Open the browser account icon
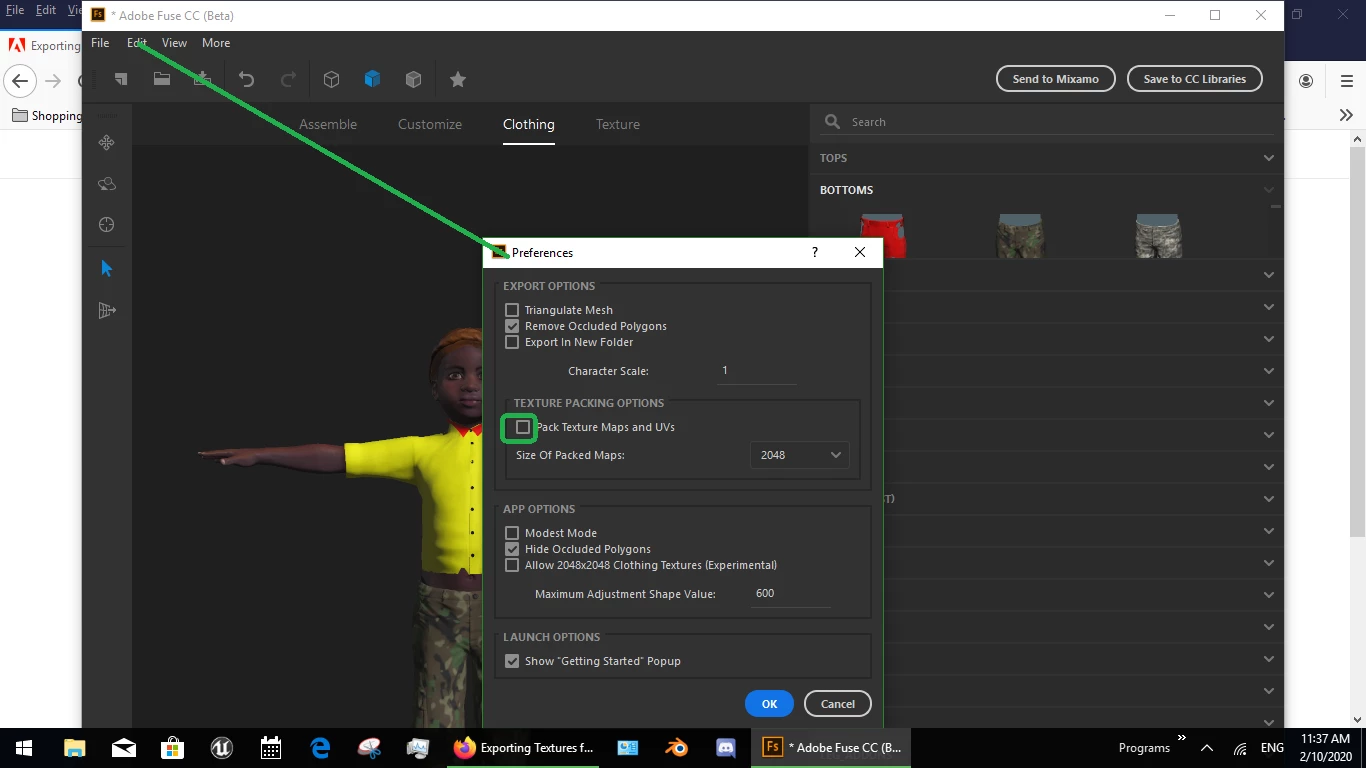Image resolution: width=1366 pixels, height=768 pixels. point(1306,81)
